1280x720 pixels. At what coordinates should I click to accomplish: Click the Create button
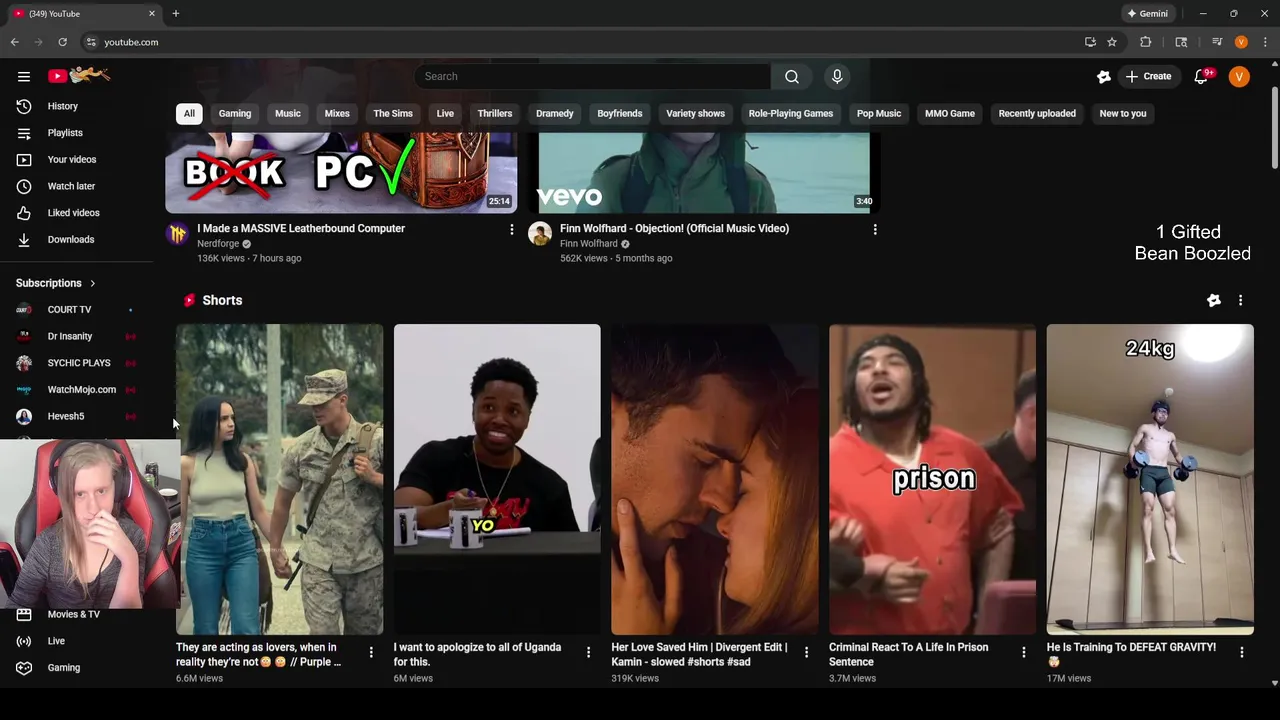pos(1148,77)
